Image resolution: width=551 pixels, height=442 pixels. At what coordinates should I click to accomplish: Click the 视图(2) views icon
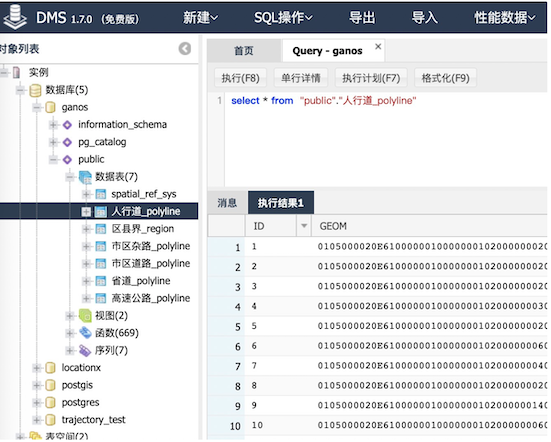[85, 316]
